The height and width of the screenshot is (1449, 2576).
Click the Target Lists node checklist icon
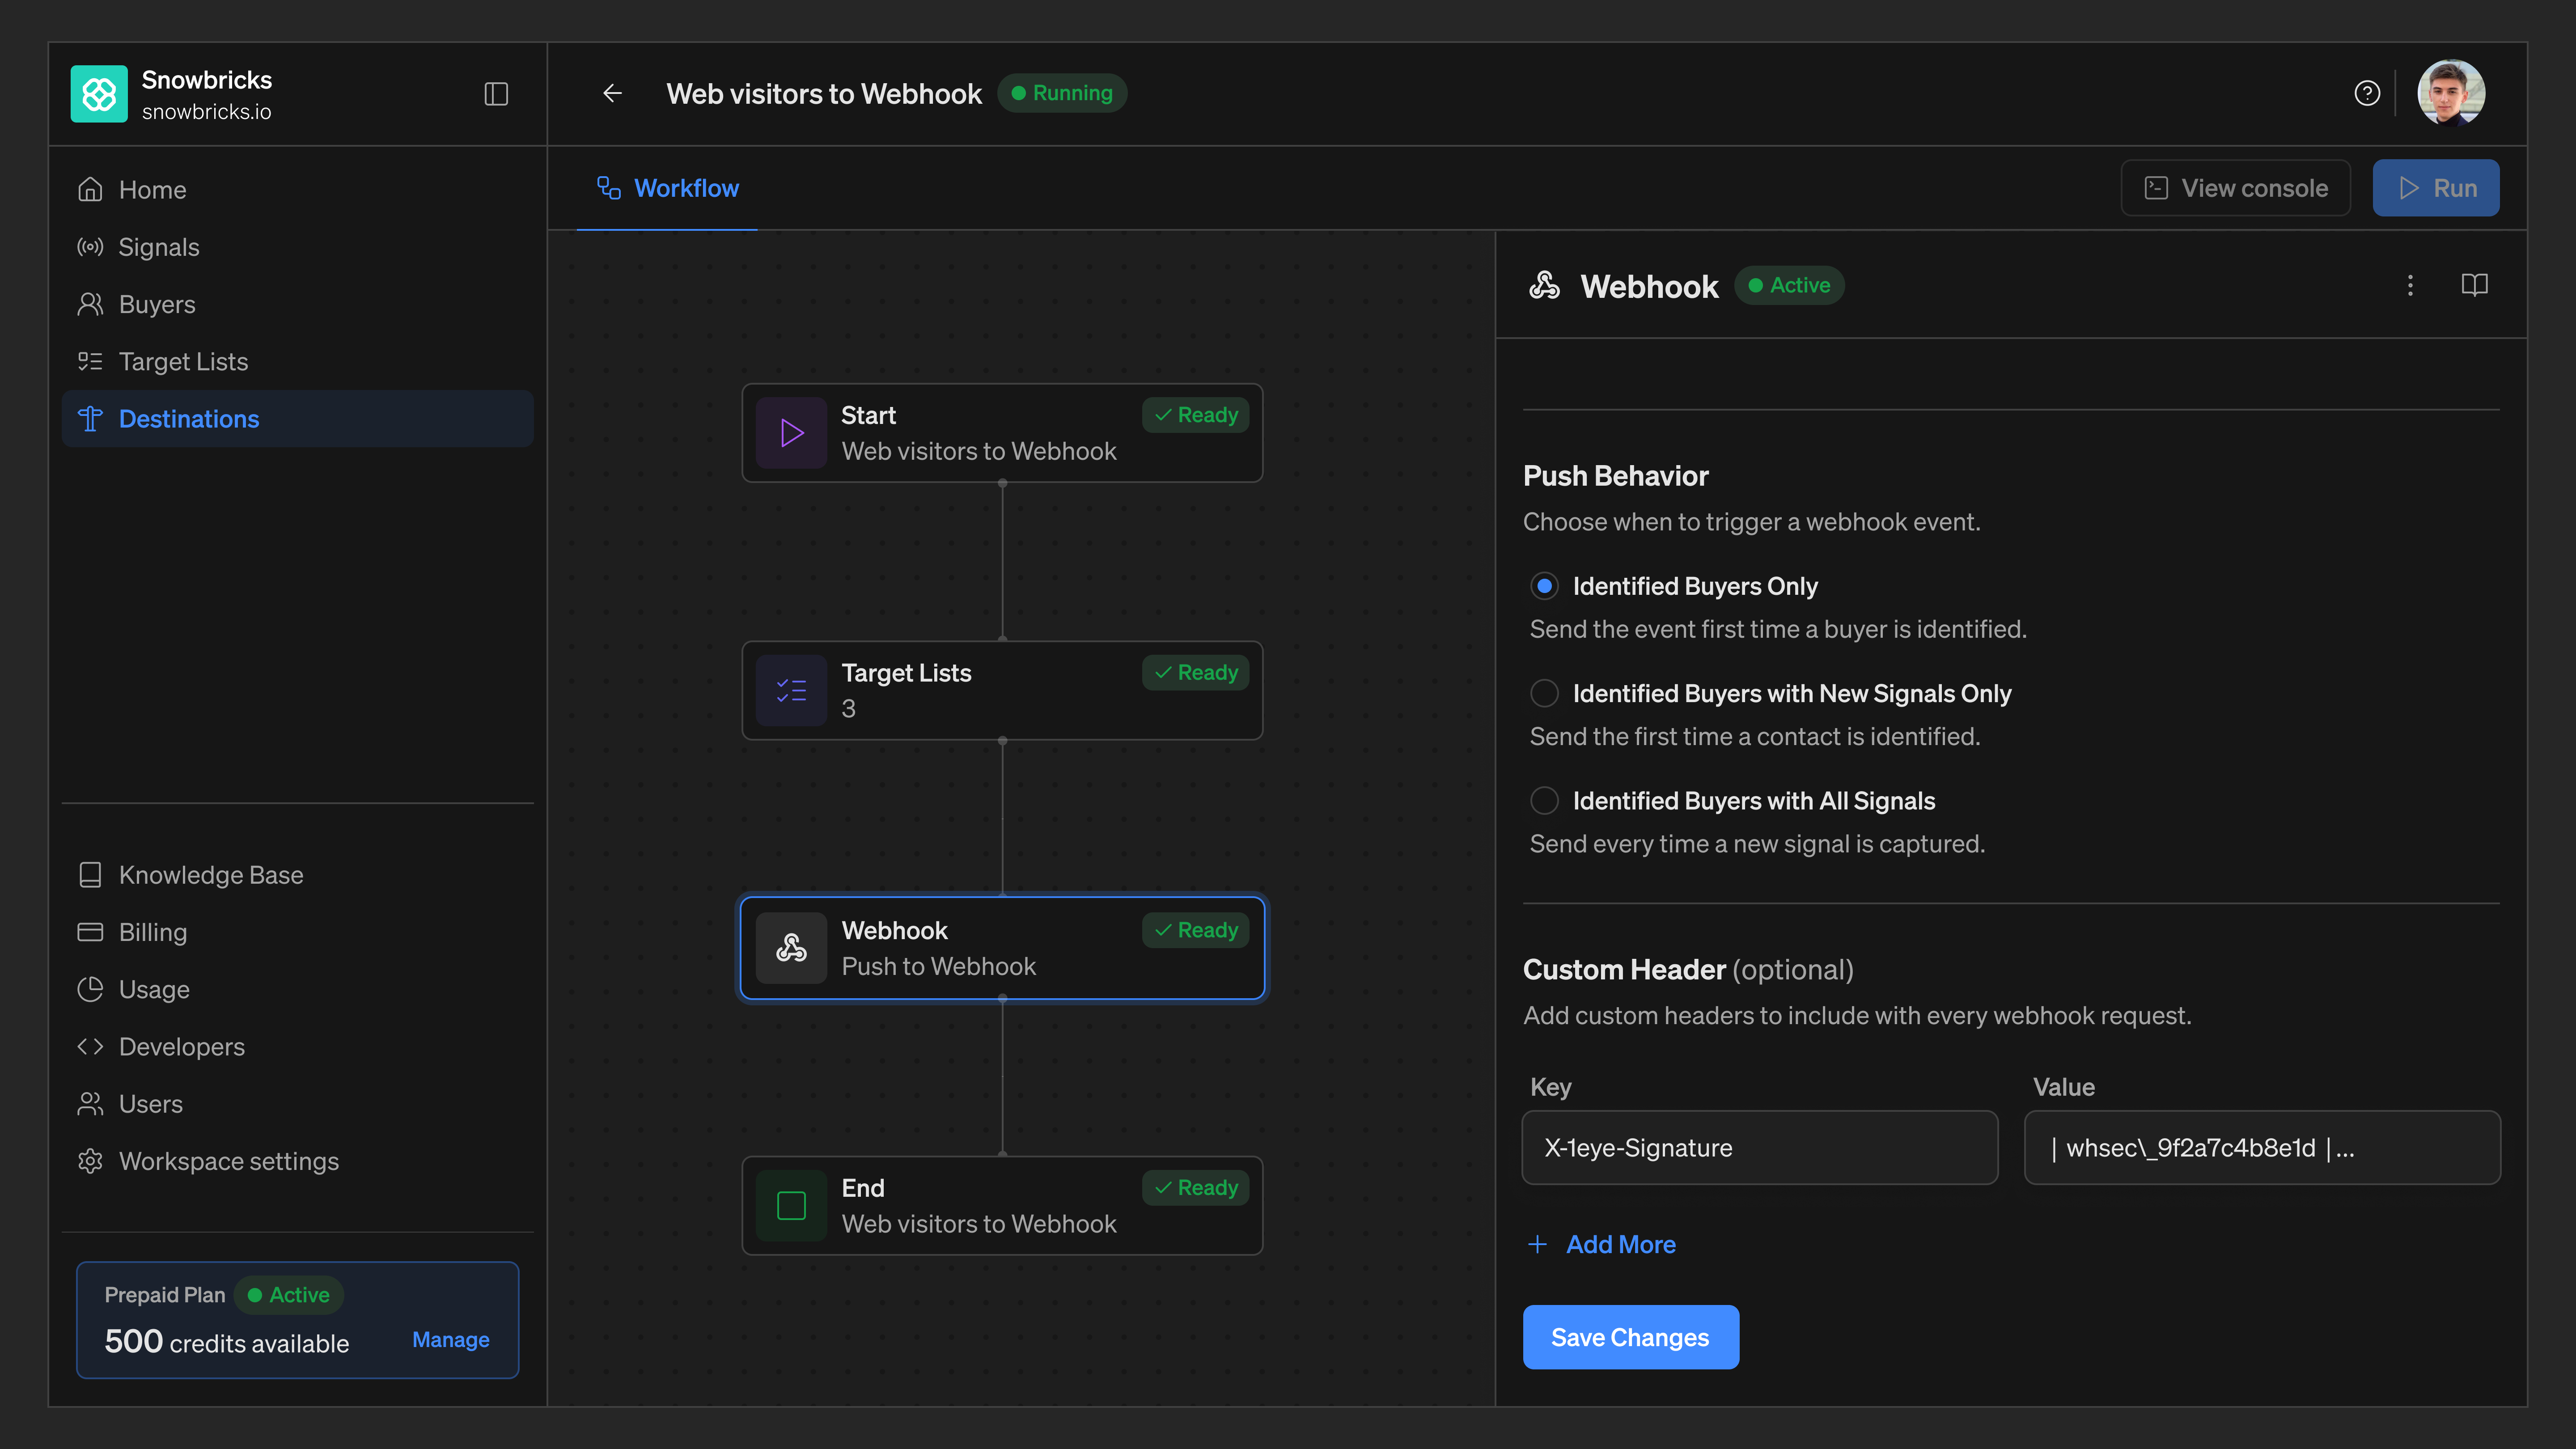pyautogui.click(x=791, y=691)
